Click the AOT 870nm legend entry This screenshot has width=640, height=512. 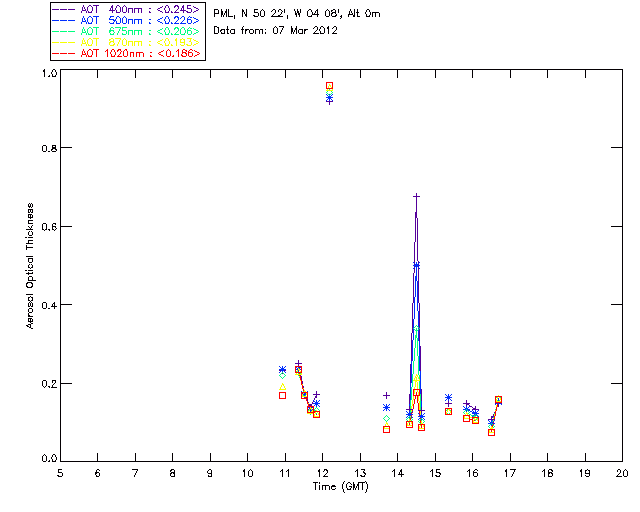(x=126, y=42)
